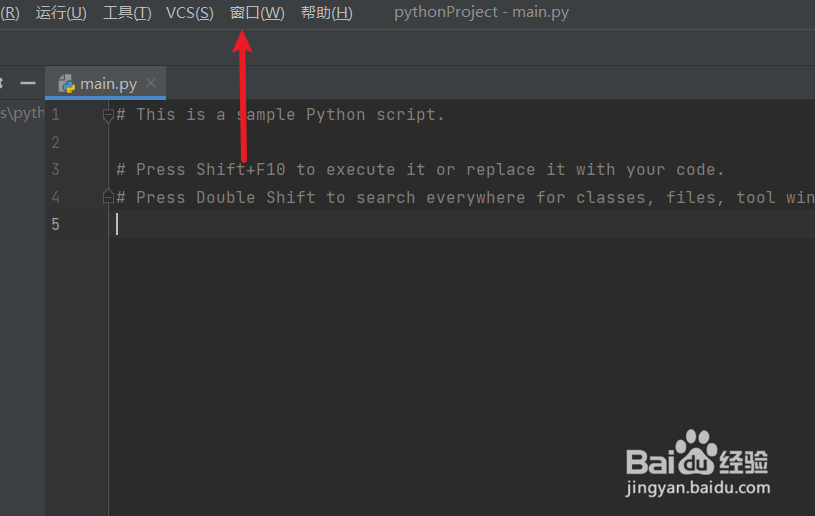Click line number 5 in the gutter

click(x=56, y=225)
